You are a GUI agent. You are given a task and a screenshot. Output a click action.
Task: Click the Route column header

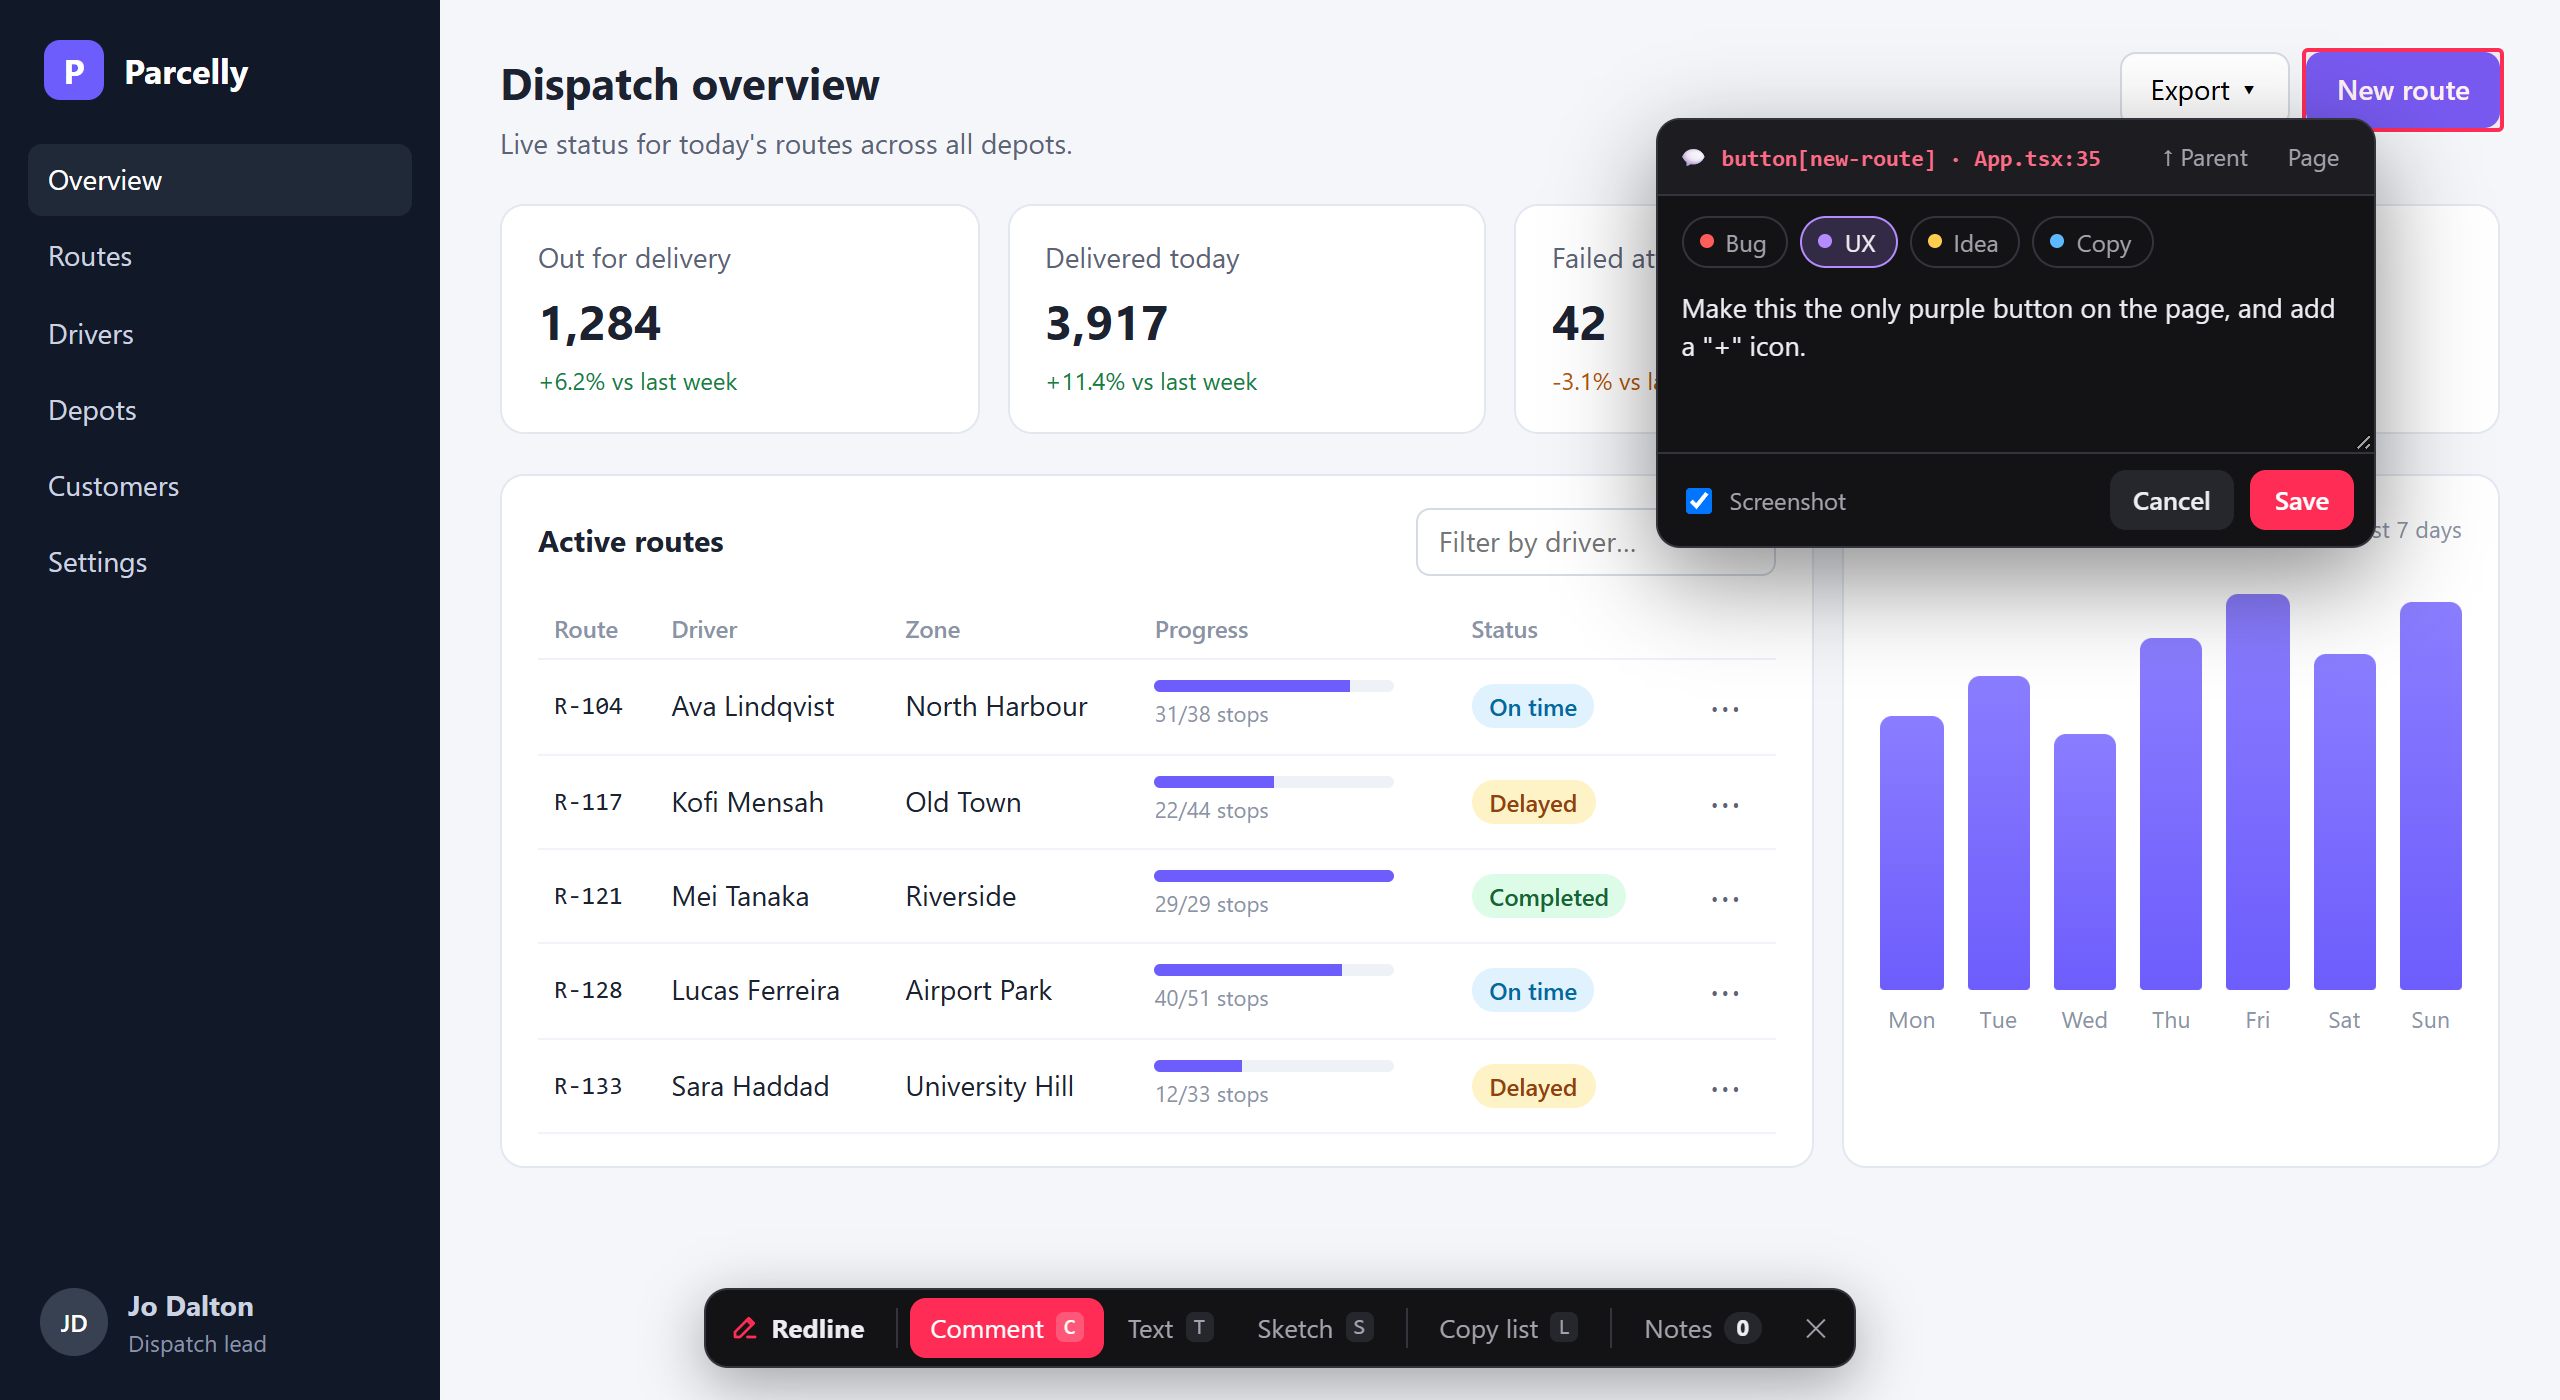click(x=586, y=630)
